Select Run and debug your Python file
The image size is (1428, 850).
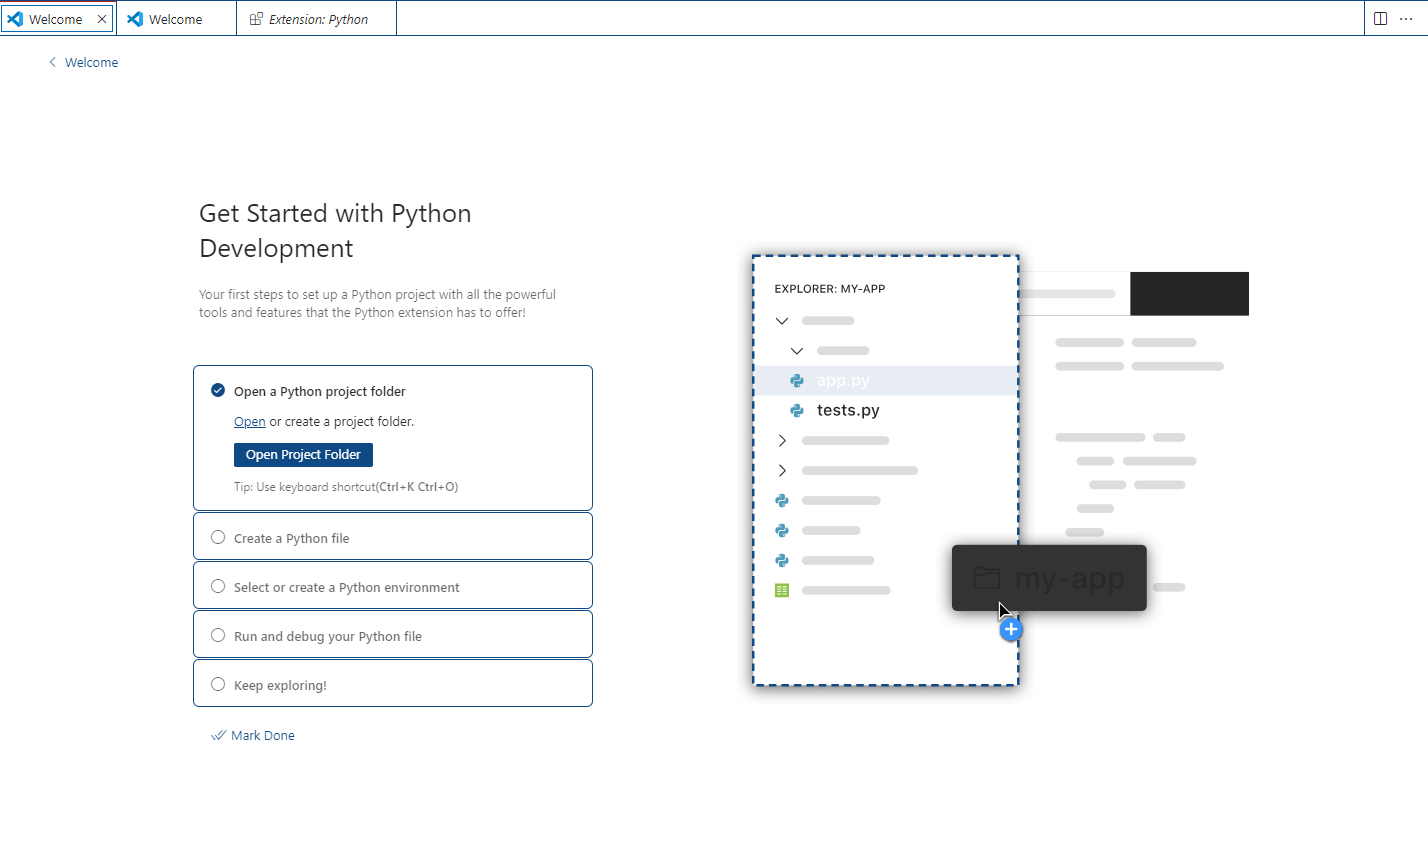(393, 635)
